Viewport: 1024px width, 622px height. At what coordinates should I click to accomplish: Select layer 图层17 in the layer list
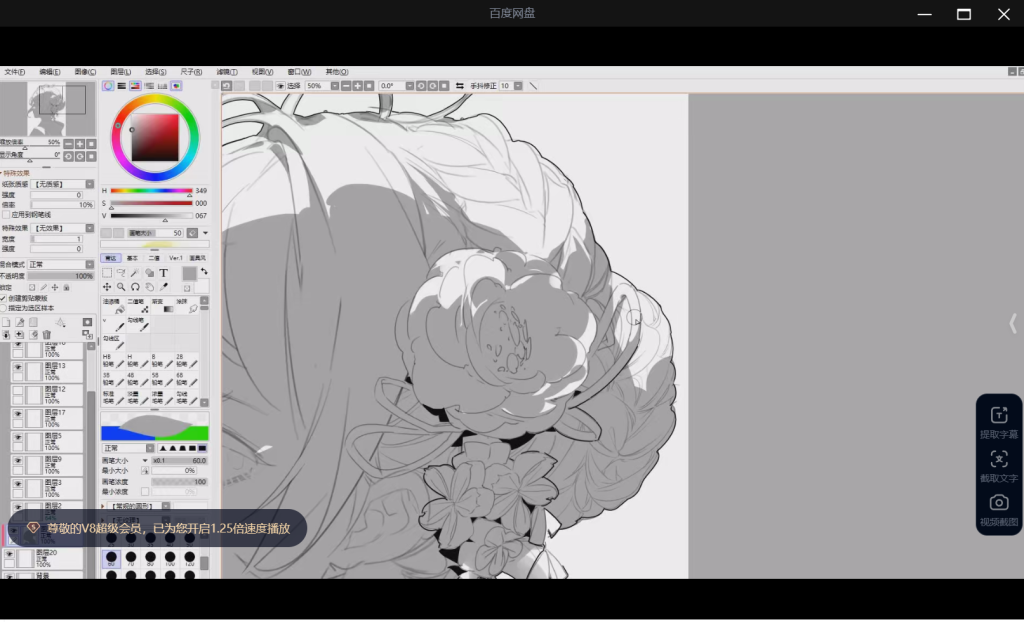click(x=55, y=413)
